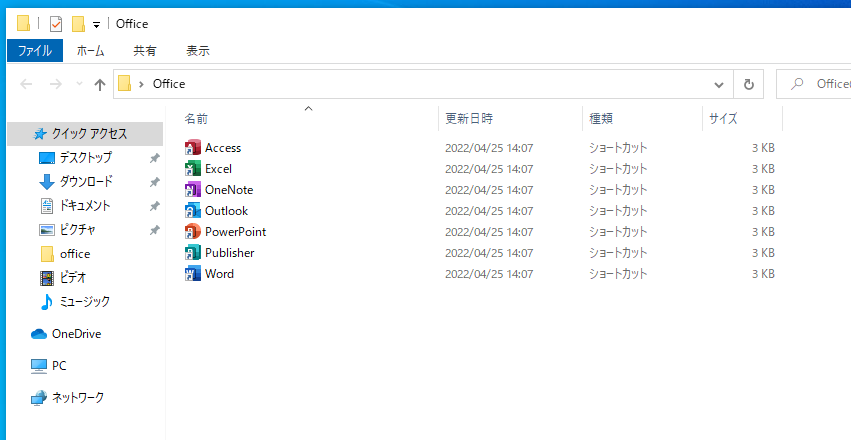
Task: Click the Quick Access star icon
Action: 40,133
